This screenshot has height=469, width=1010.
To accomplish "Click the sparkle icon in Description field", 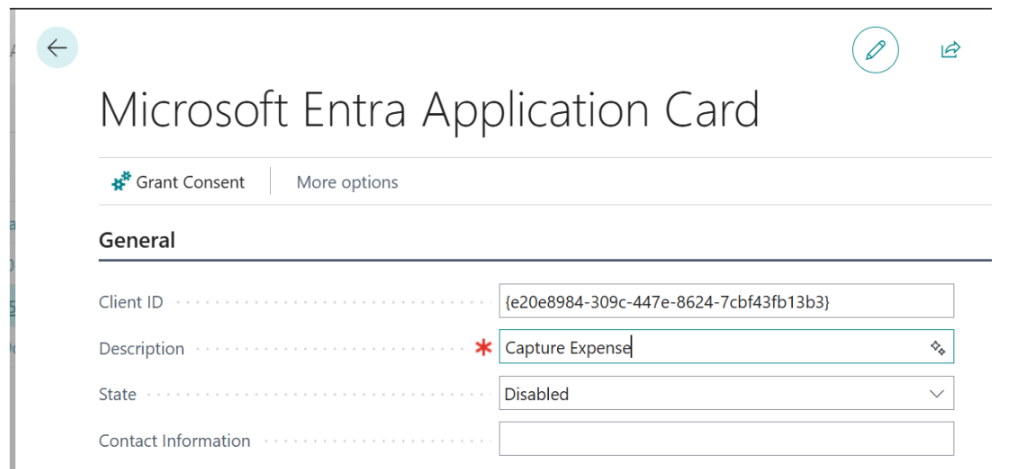I will point(937,348).
